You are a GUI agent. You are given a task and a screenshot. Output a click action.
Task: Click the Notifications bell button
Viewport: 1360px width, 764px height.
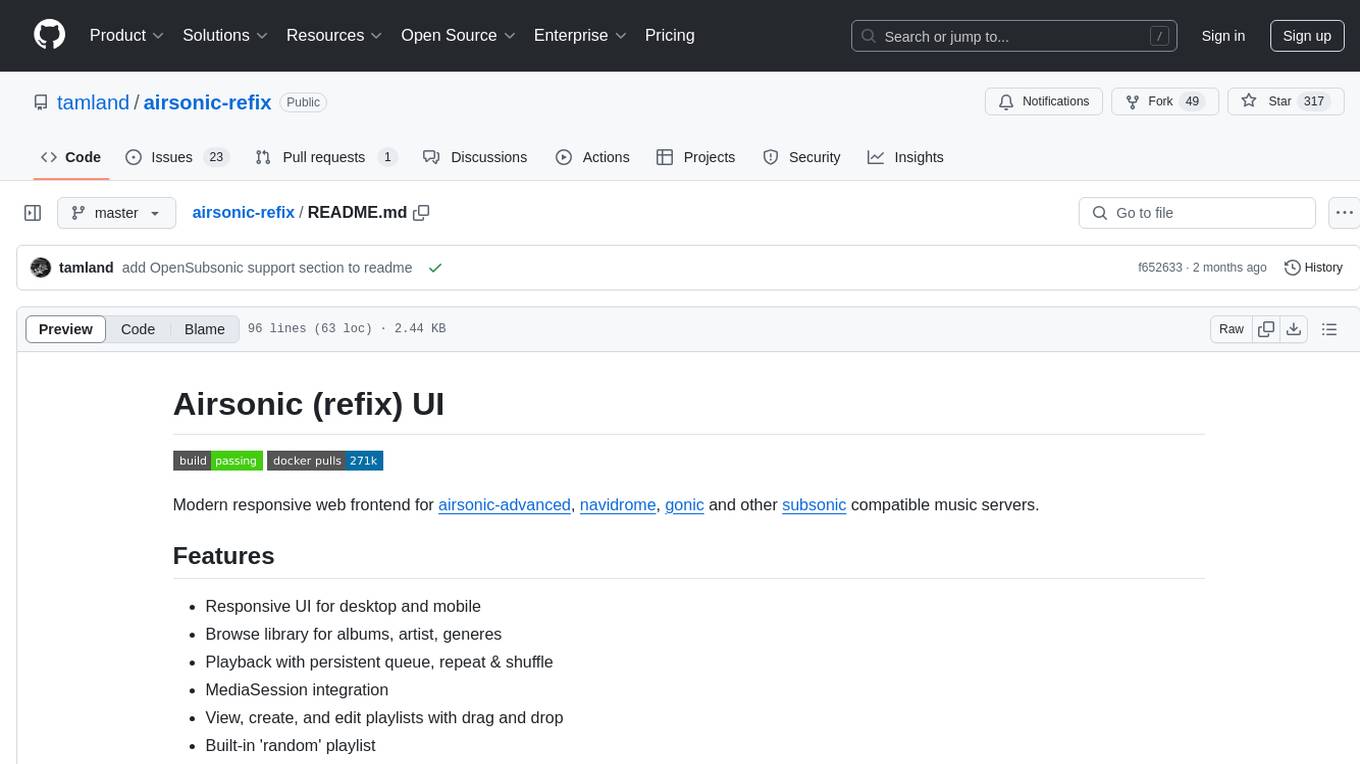click(x=1044, y=101)
